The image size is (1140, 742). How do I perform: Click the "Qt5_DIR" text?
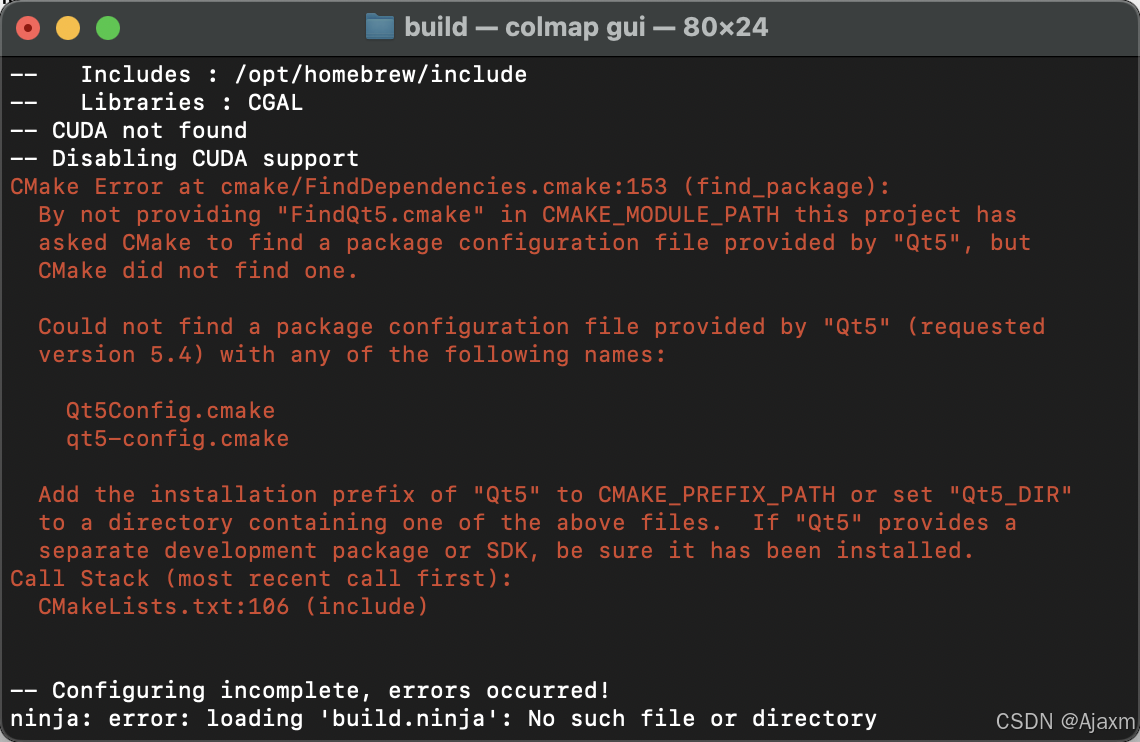(x=1011, y=495)
